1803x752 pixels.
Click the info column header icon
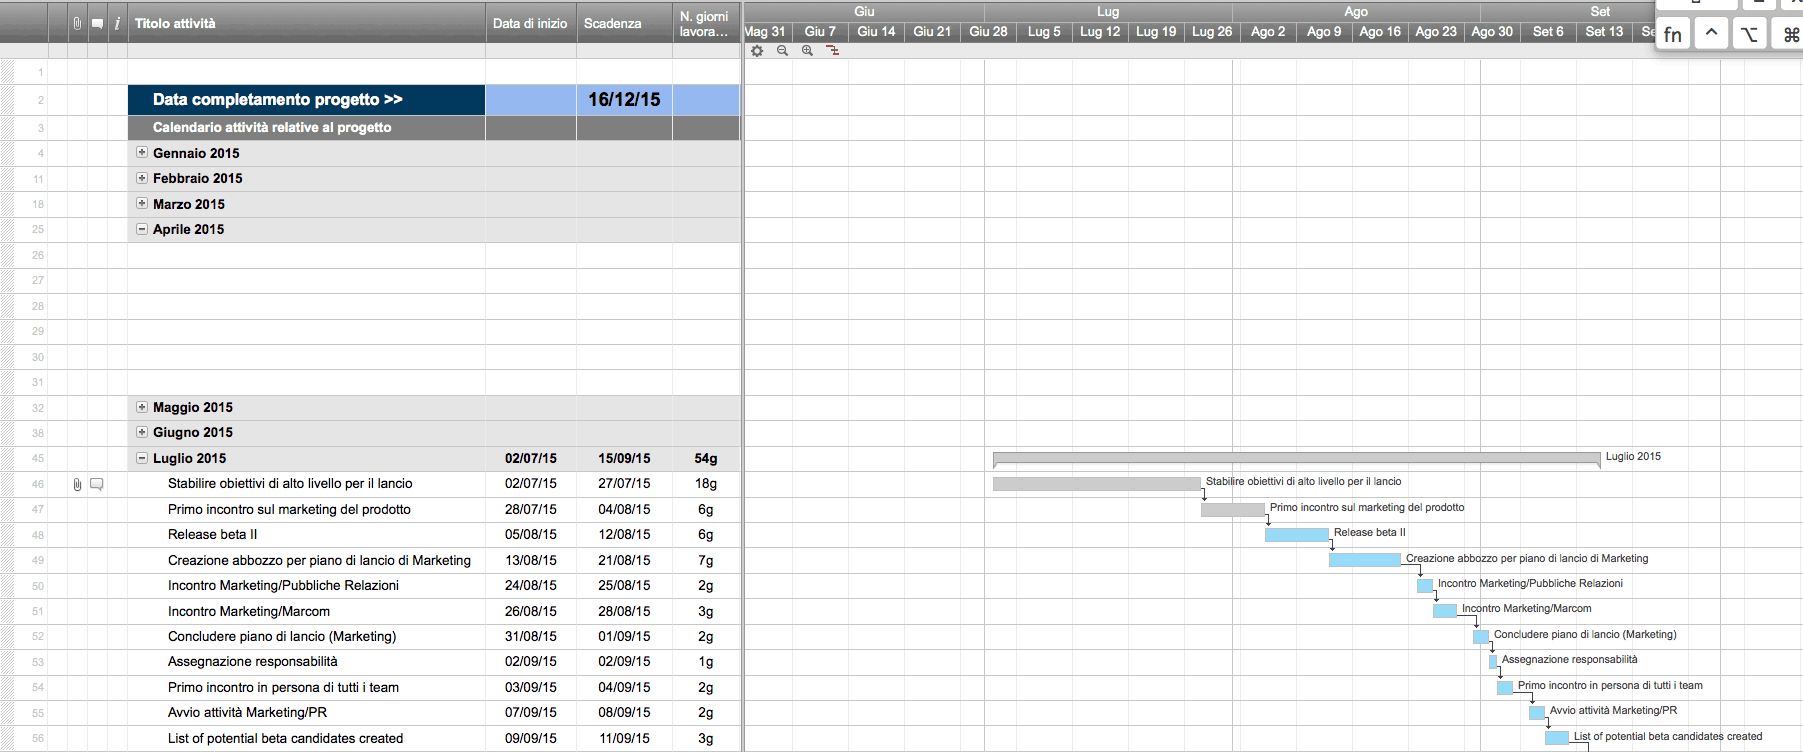(x=117, y=23)
